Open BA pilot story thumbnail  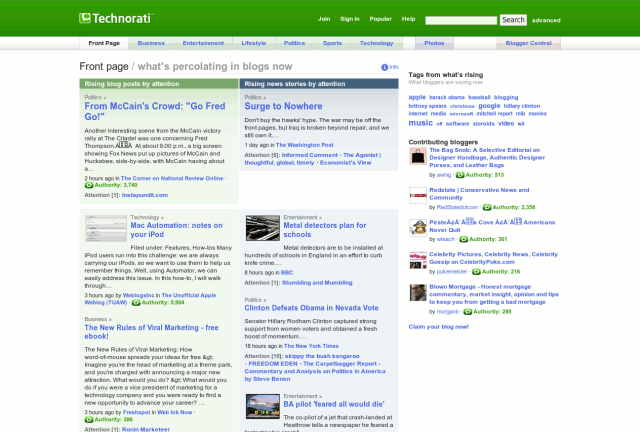(262, 406)
